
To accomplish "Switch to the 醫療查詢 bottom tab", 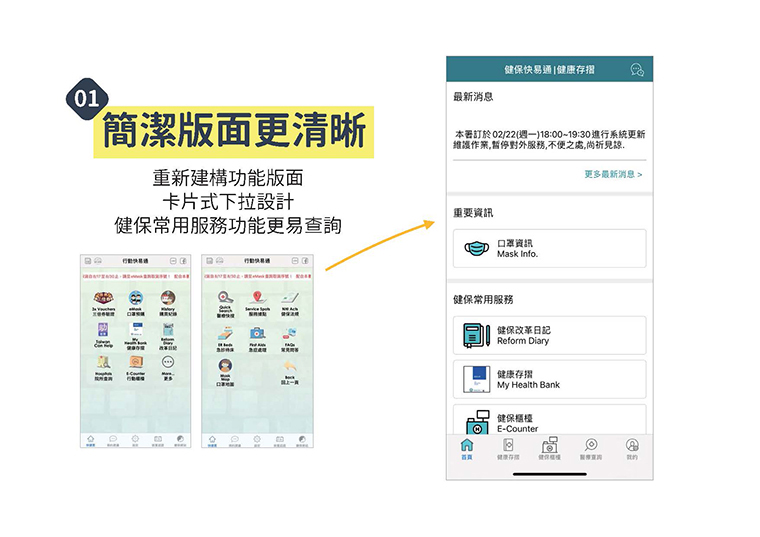I will coord(591,449).
